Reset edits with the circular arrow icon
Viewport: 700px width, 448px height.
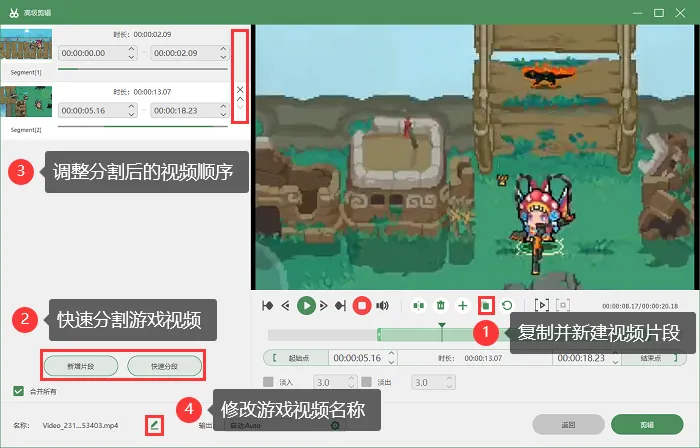pos(507,306)
